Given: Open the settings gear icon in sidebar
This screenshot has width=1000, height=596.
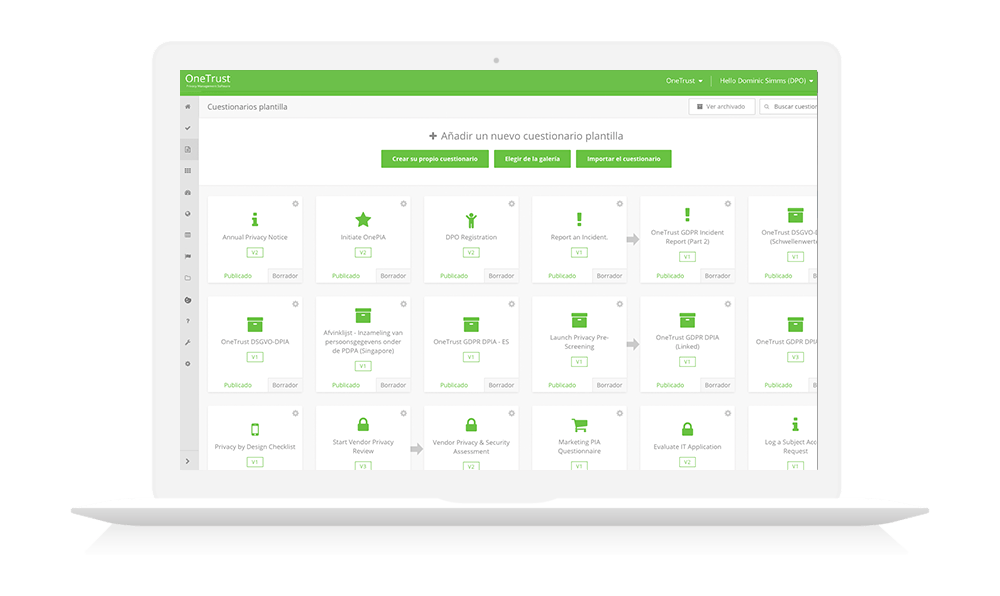Looking at the screenshot, I should [188, 364].
